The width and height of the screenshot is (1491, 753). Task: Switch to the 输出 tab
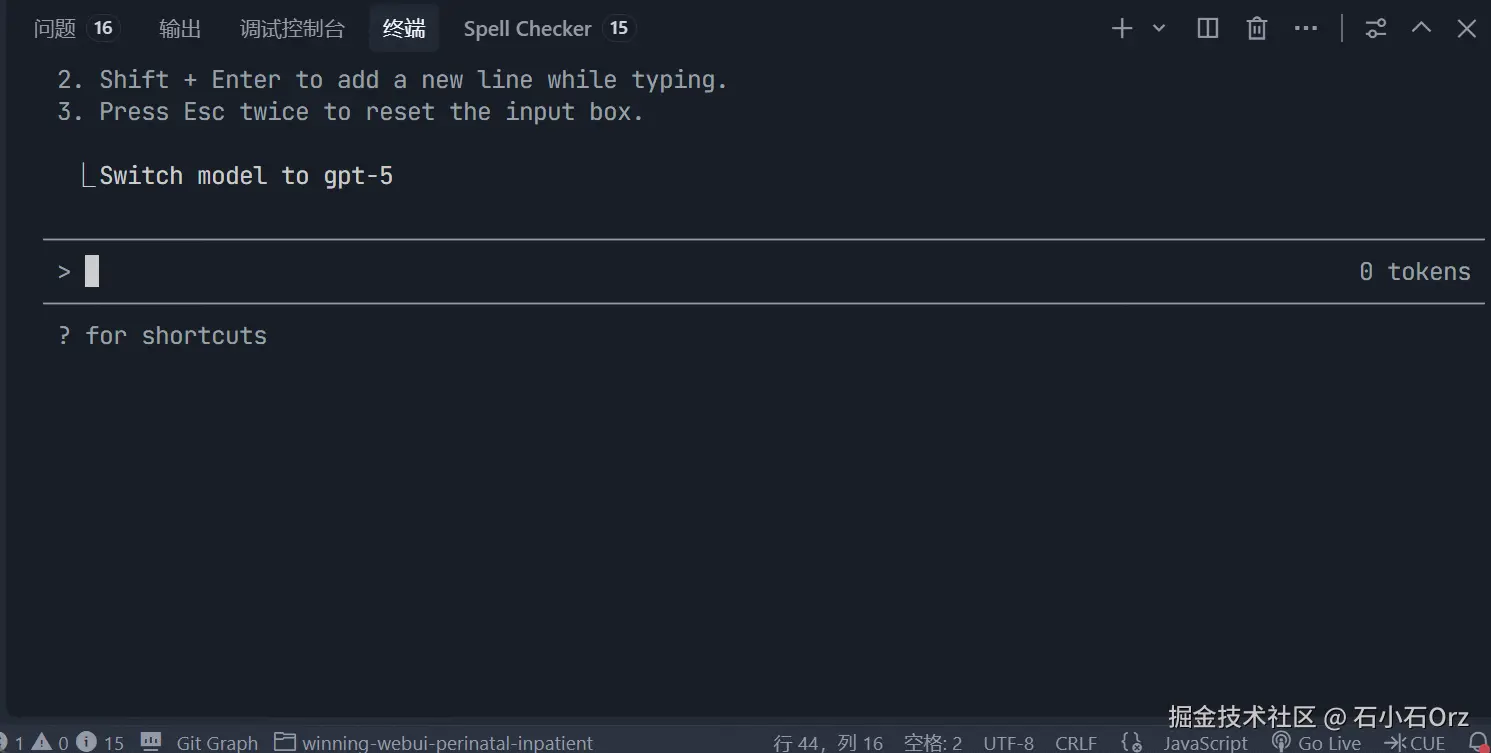pyautogui.click(x=180, y=29)
